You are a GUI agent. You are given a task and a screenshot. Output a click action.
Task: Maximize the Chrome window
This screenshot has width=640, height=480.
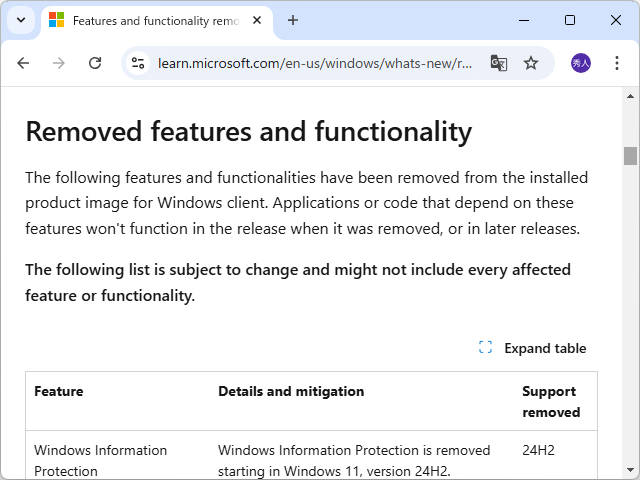[570, 20]
